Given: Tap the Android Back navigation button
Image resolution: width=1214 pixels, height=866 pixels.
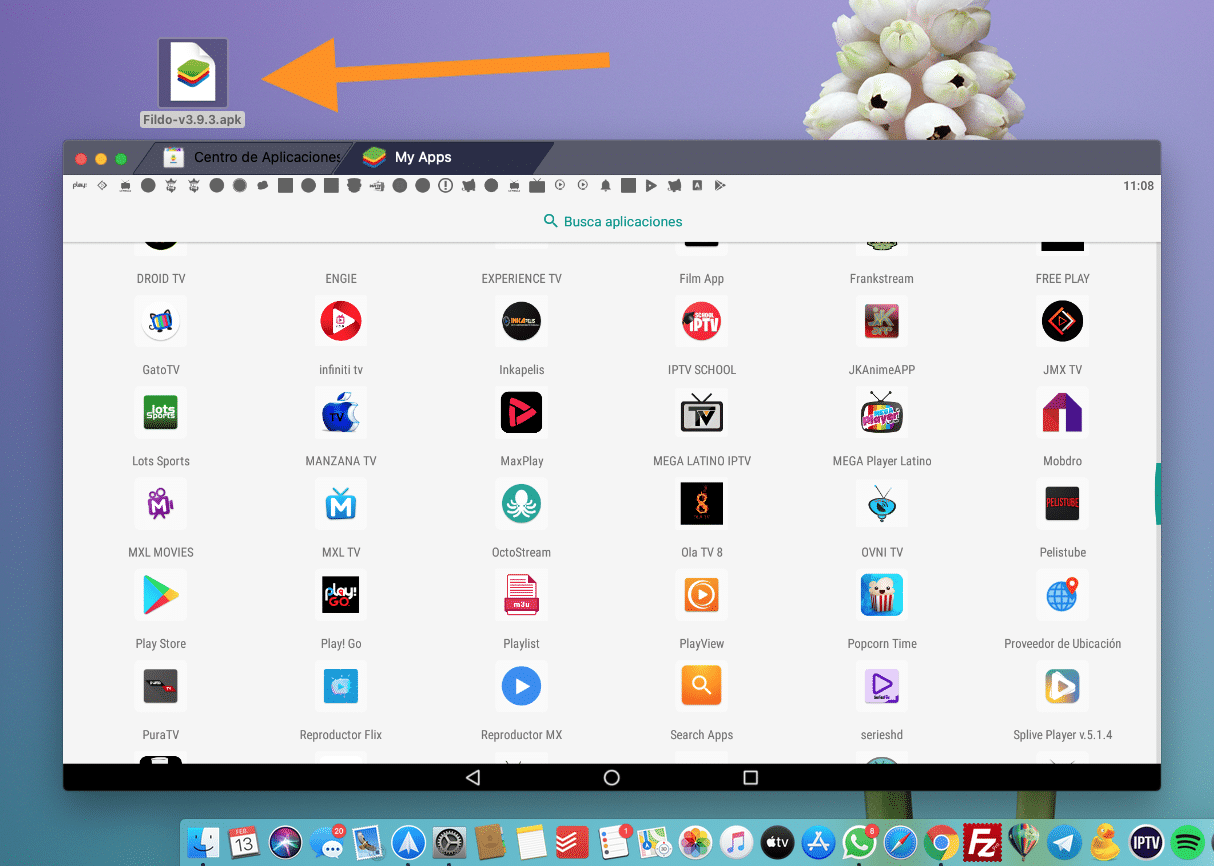Looking at the screenshot, I should [472, 777].
